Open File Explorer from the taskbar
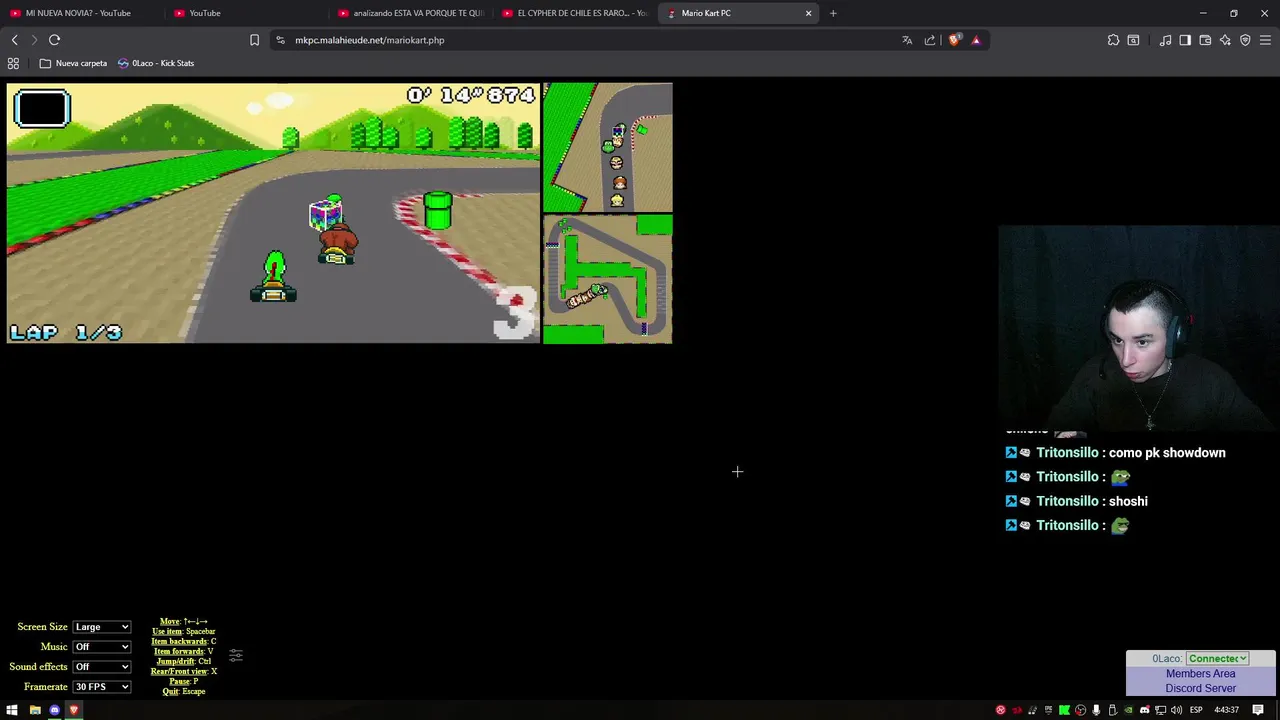The width and height of the screenshot is (1280, 720). pyautogui.click(x=35, y=710)
